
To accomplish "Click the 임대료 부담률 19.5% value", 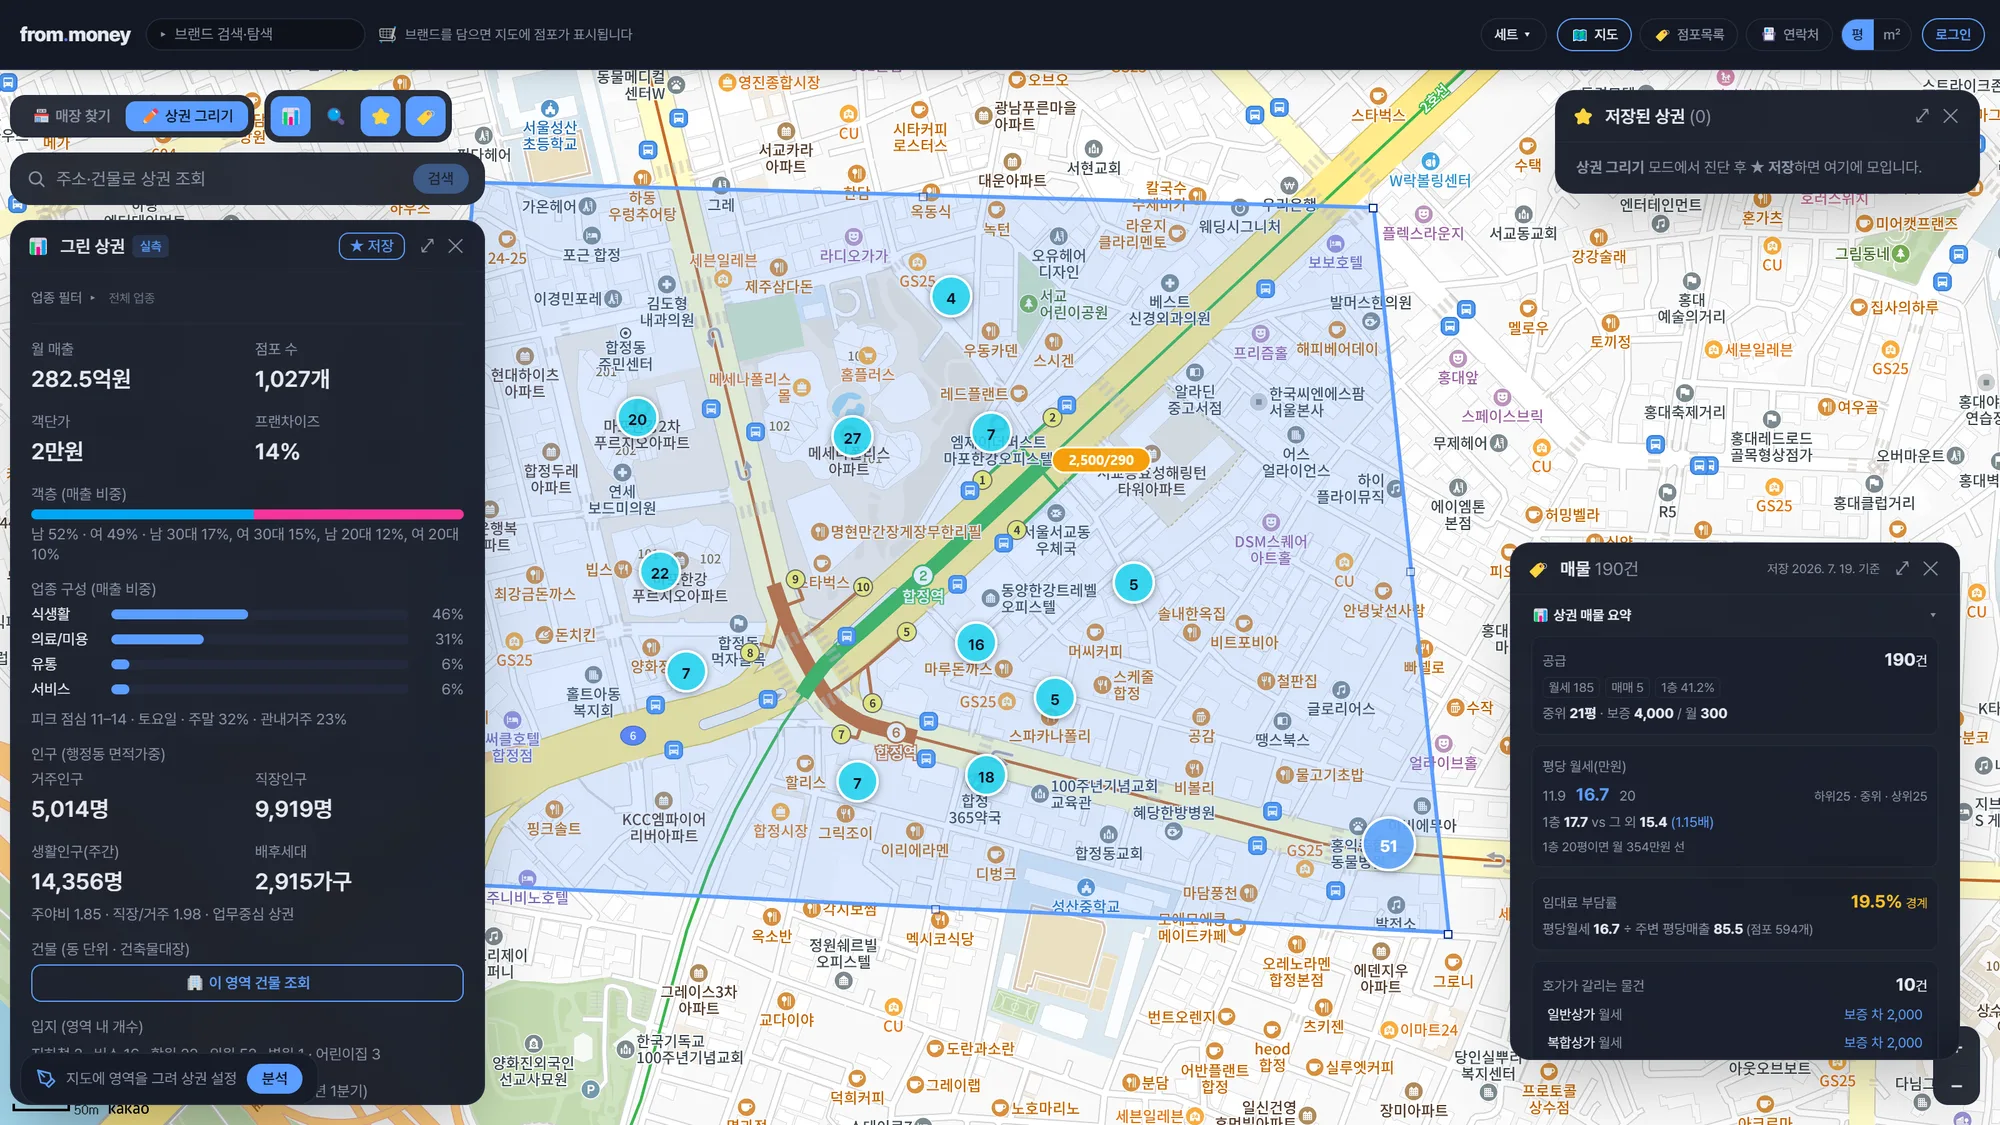I will point(1876,902).
